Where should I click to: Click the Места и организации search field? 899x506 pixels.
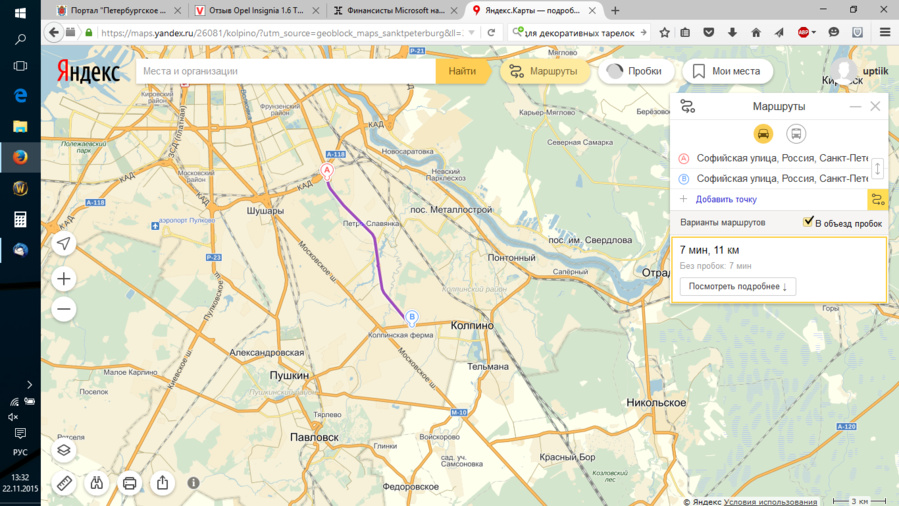(286, 71)
